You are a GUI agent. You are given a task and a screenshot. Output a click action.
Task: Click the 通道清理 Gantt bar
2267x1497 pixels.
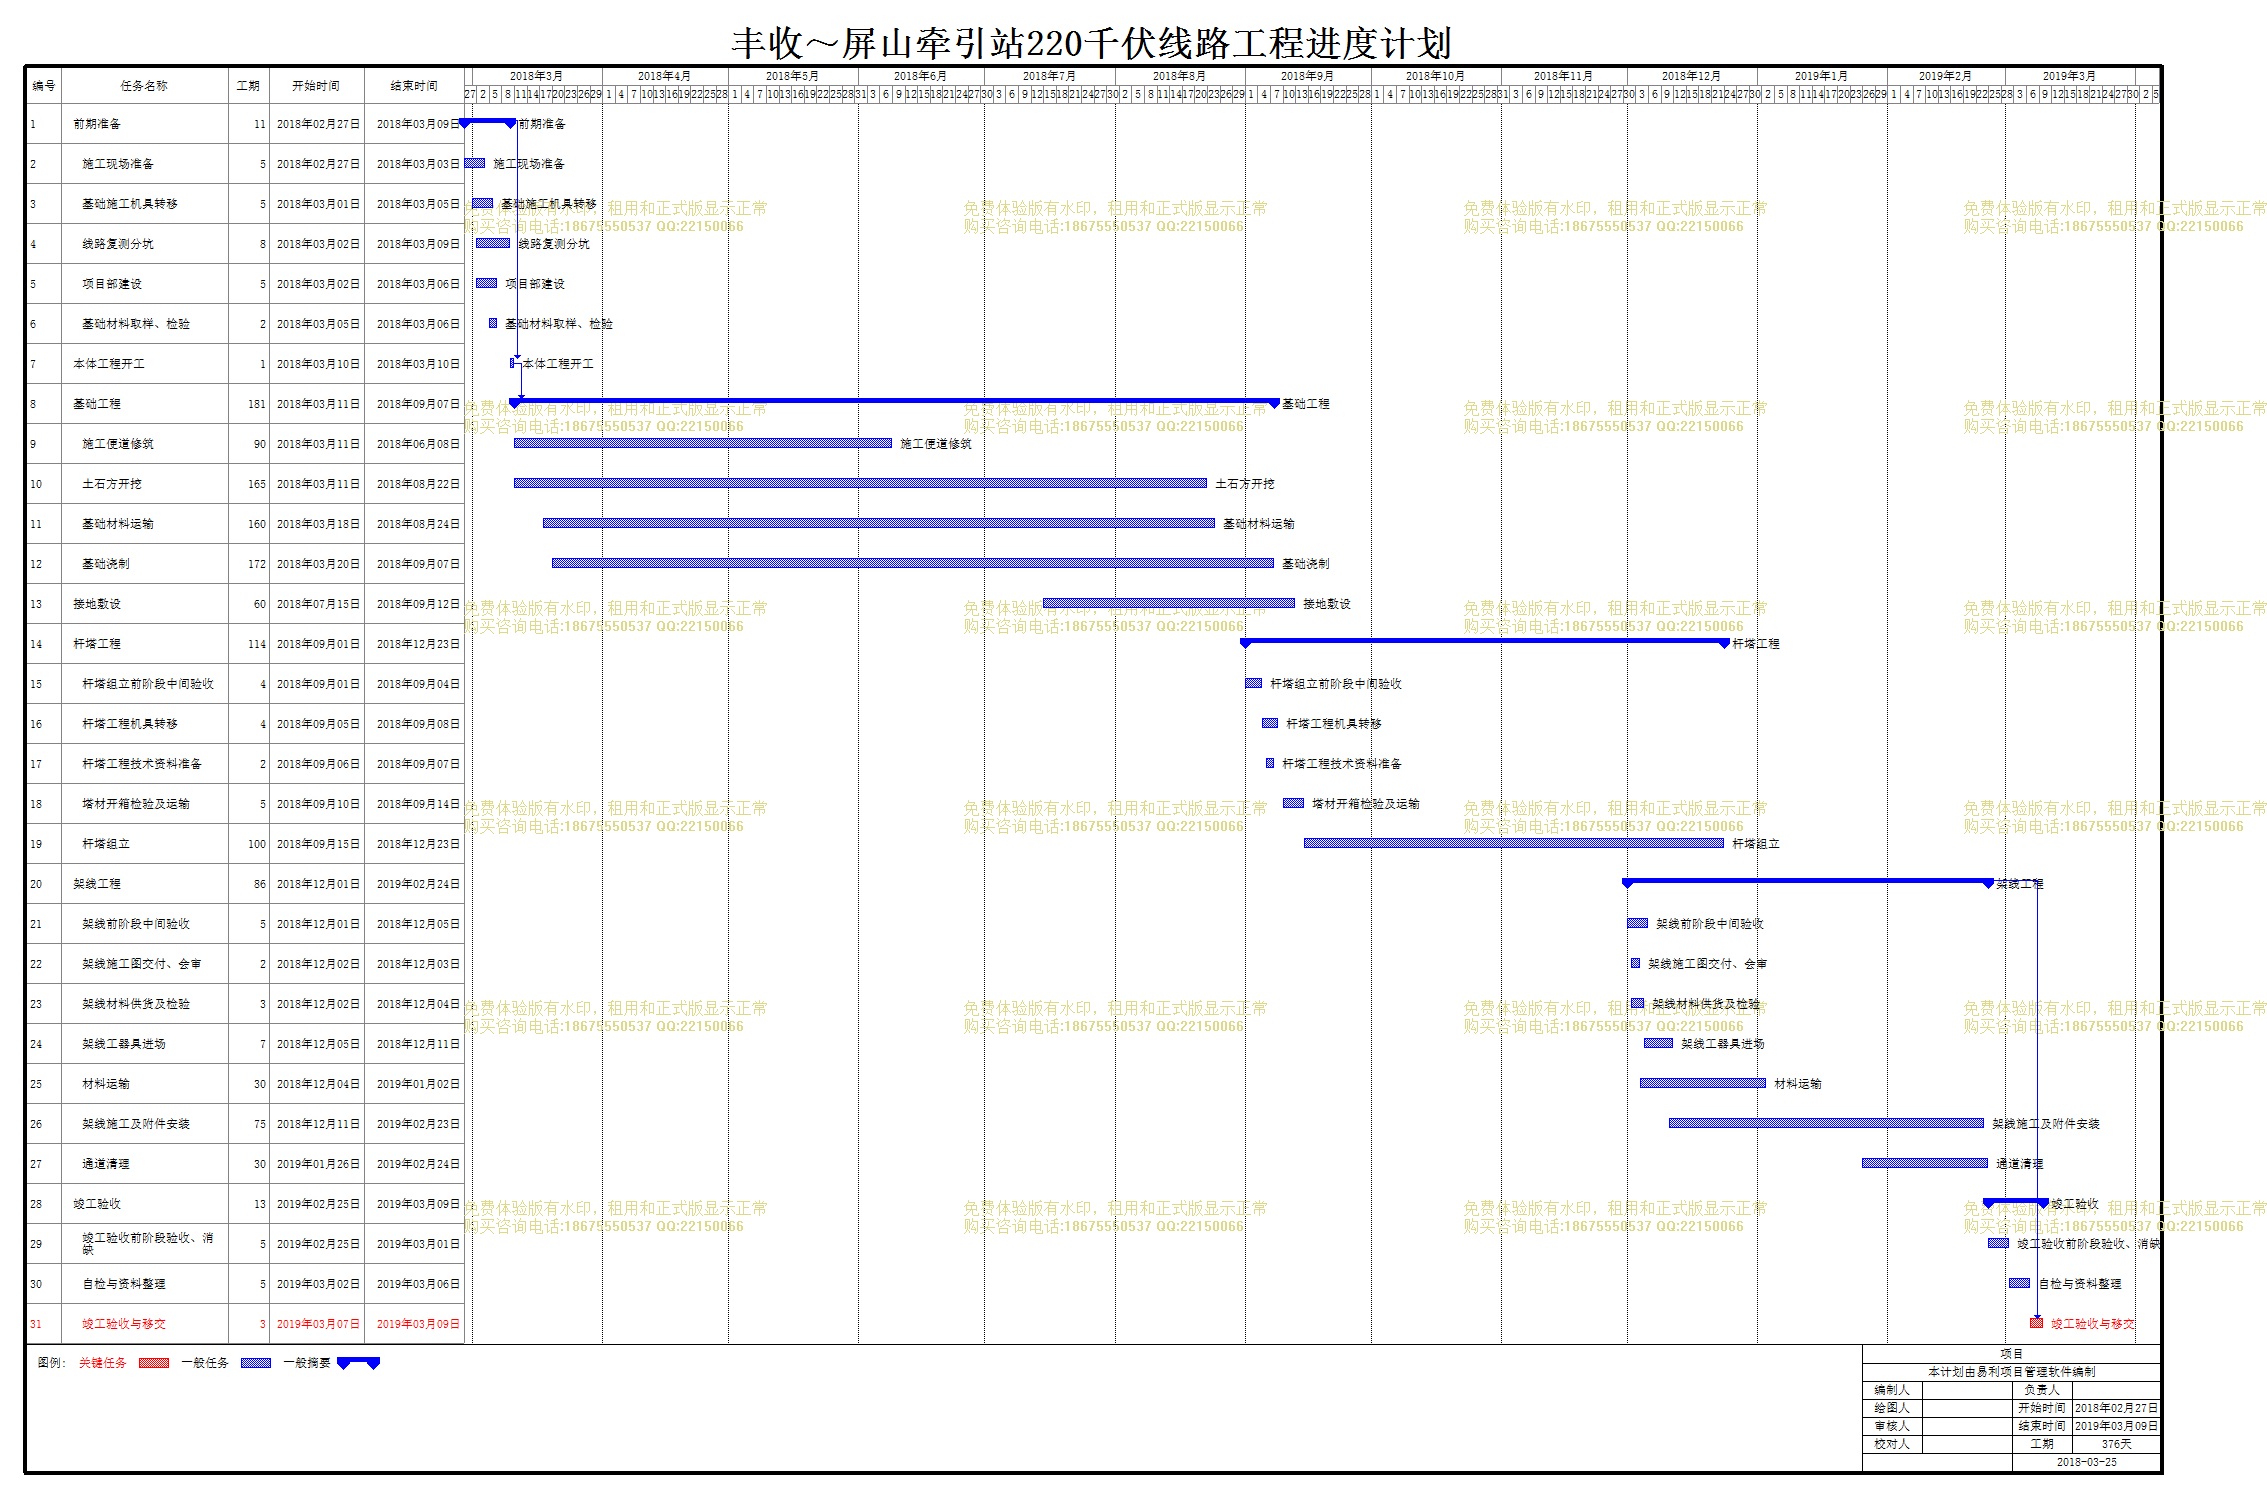(x=1925, y=1163)
